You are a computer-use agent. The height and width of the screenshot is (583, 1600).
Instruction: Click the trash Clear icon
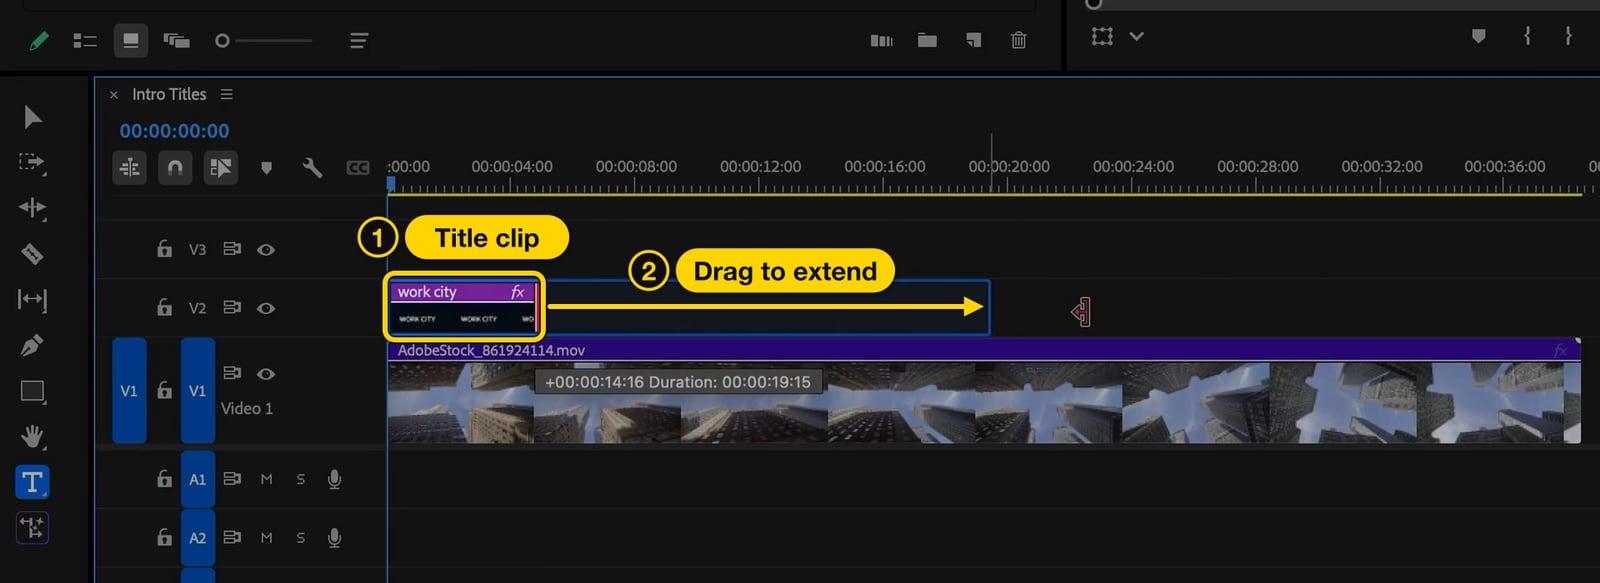tap(1018, 41)
